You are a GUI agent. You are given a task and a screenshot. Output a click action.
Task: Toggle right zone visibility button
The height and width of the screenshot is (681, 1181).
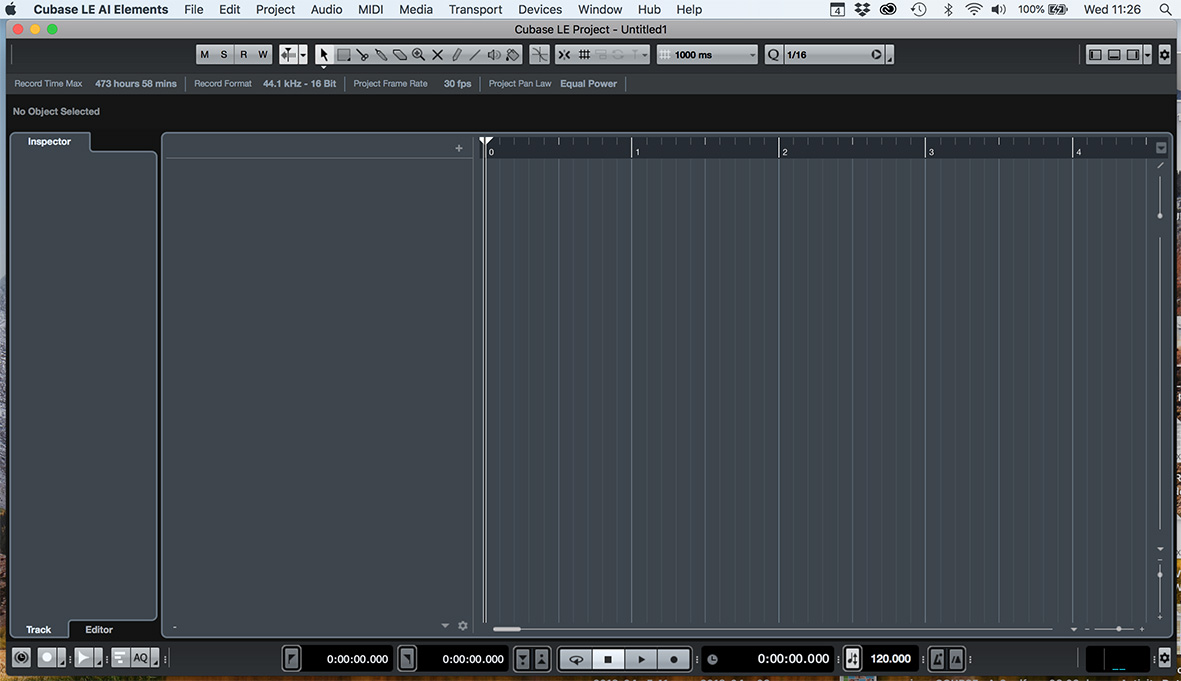click(1133, 54)
